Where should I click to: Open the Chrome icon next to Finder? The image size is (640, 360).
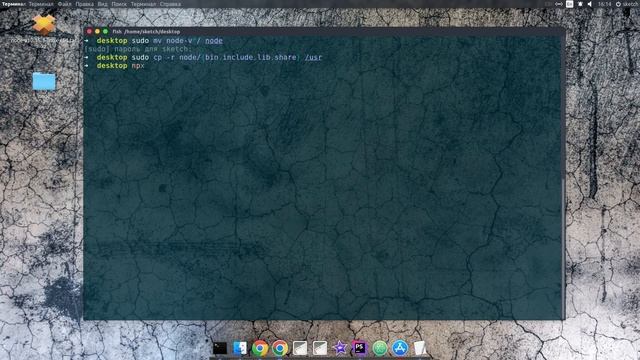[x=260, y=348]
